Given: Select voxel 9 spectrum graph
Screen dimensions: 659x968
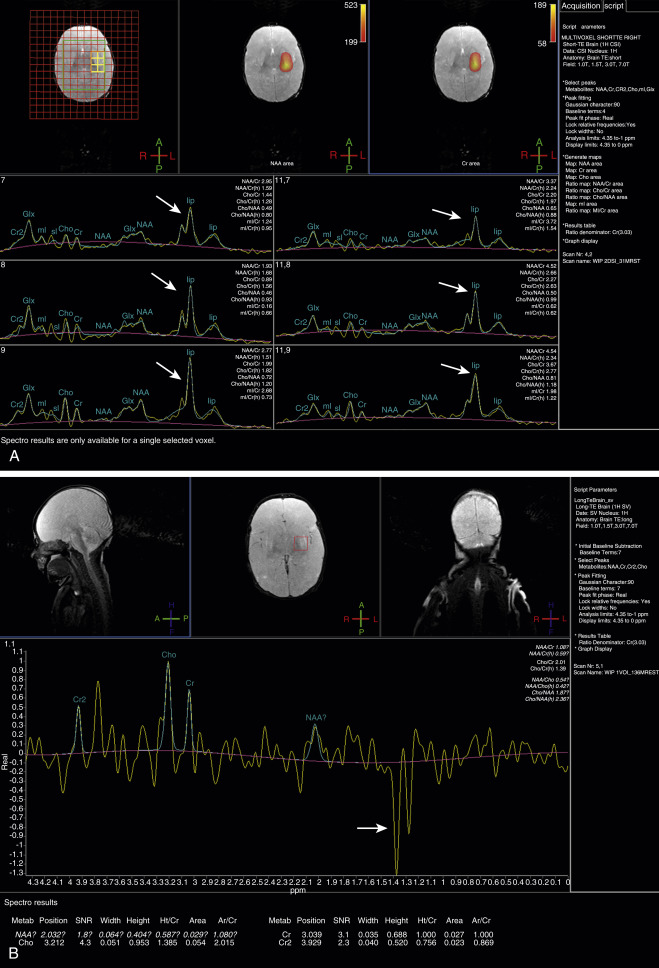Looking at the screenshot, I should (135, 385).
